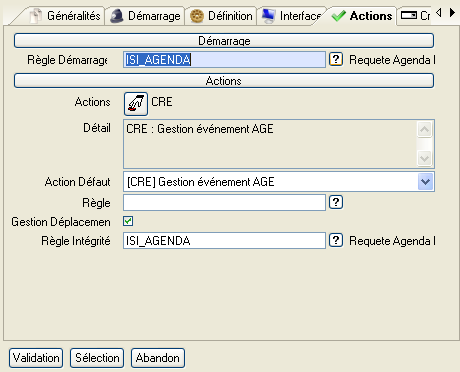Collapse the Démarrage section header
Viewport: 460px width, 372px height.
(224, 41)
